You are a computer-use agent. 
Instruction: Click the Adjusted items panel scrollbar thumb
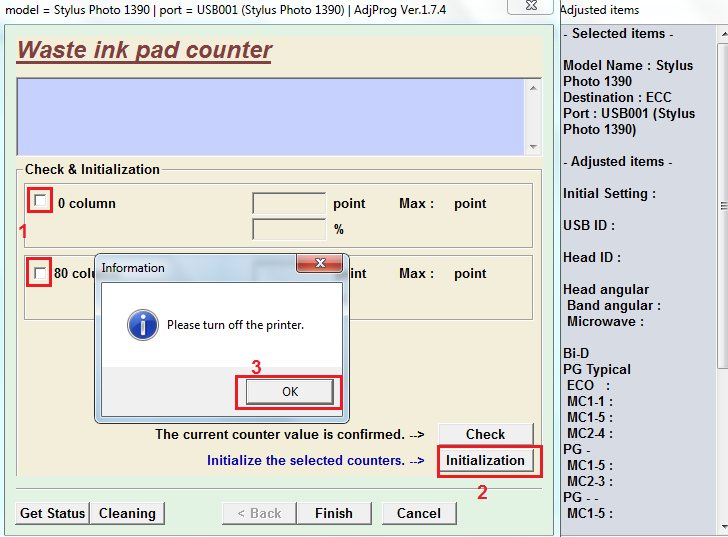[x=723, y=204]
